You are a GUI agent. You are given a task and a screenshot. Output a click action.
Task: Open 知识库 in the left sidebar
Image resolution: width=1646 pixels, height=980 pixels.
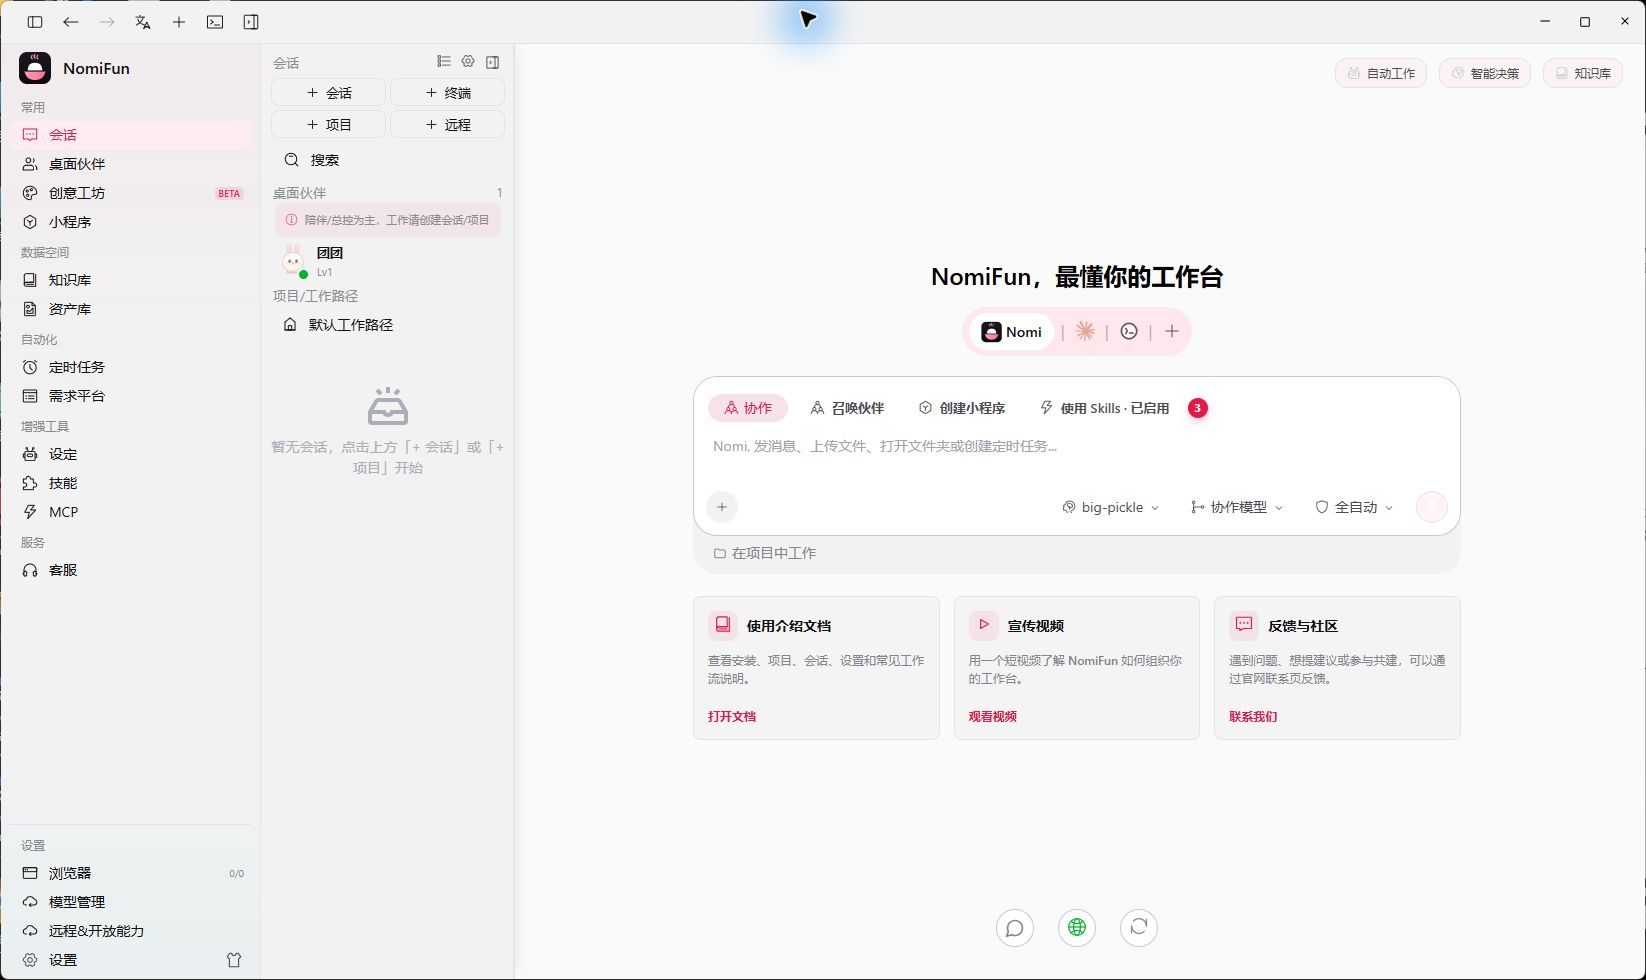[x=133, y=280]
